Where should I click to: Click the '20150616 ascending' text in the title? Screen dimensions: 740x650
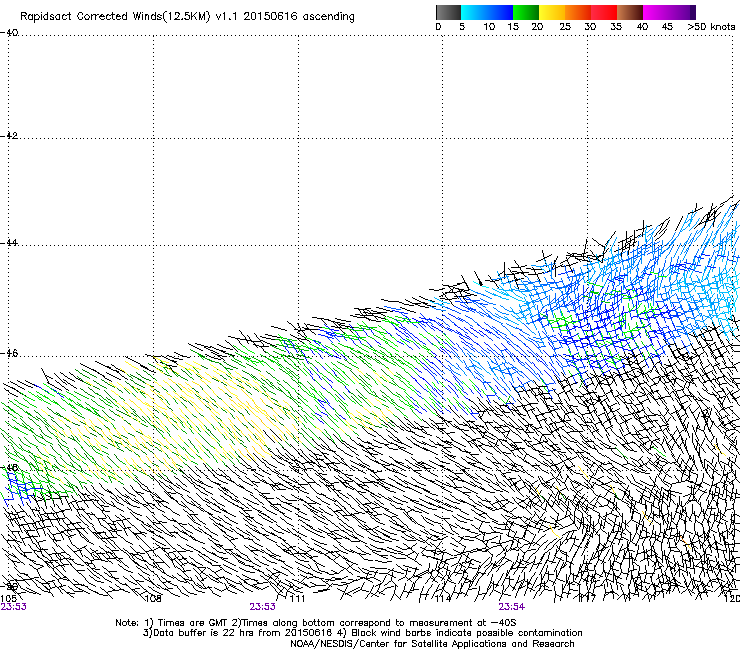coord(299,16)
